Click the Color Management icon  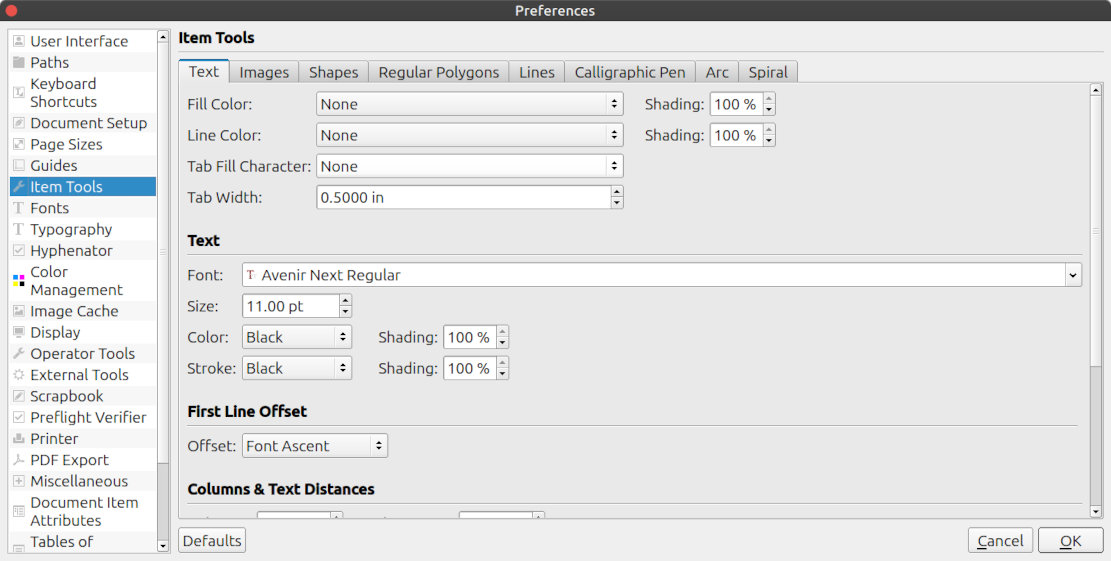coord(19,281)
